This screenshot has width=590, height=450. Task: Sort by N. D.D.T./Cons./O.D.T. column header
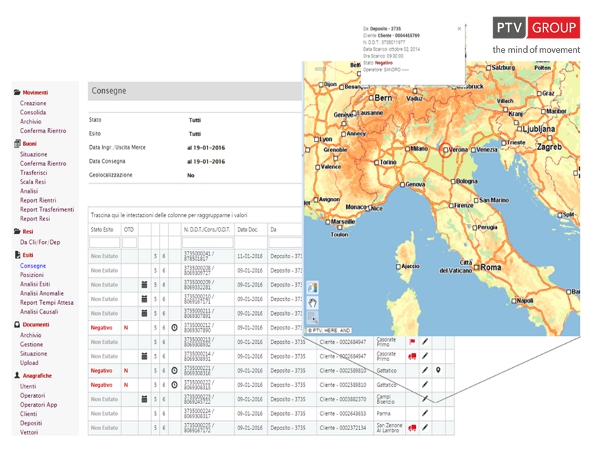point(207,230)
